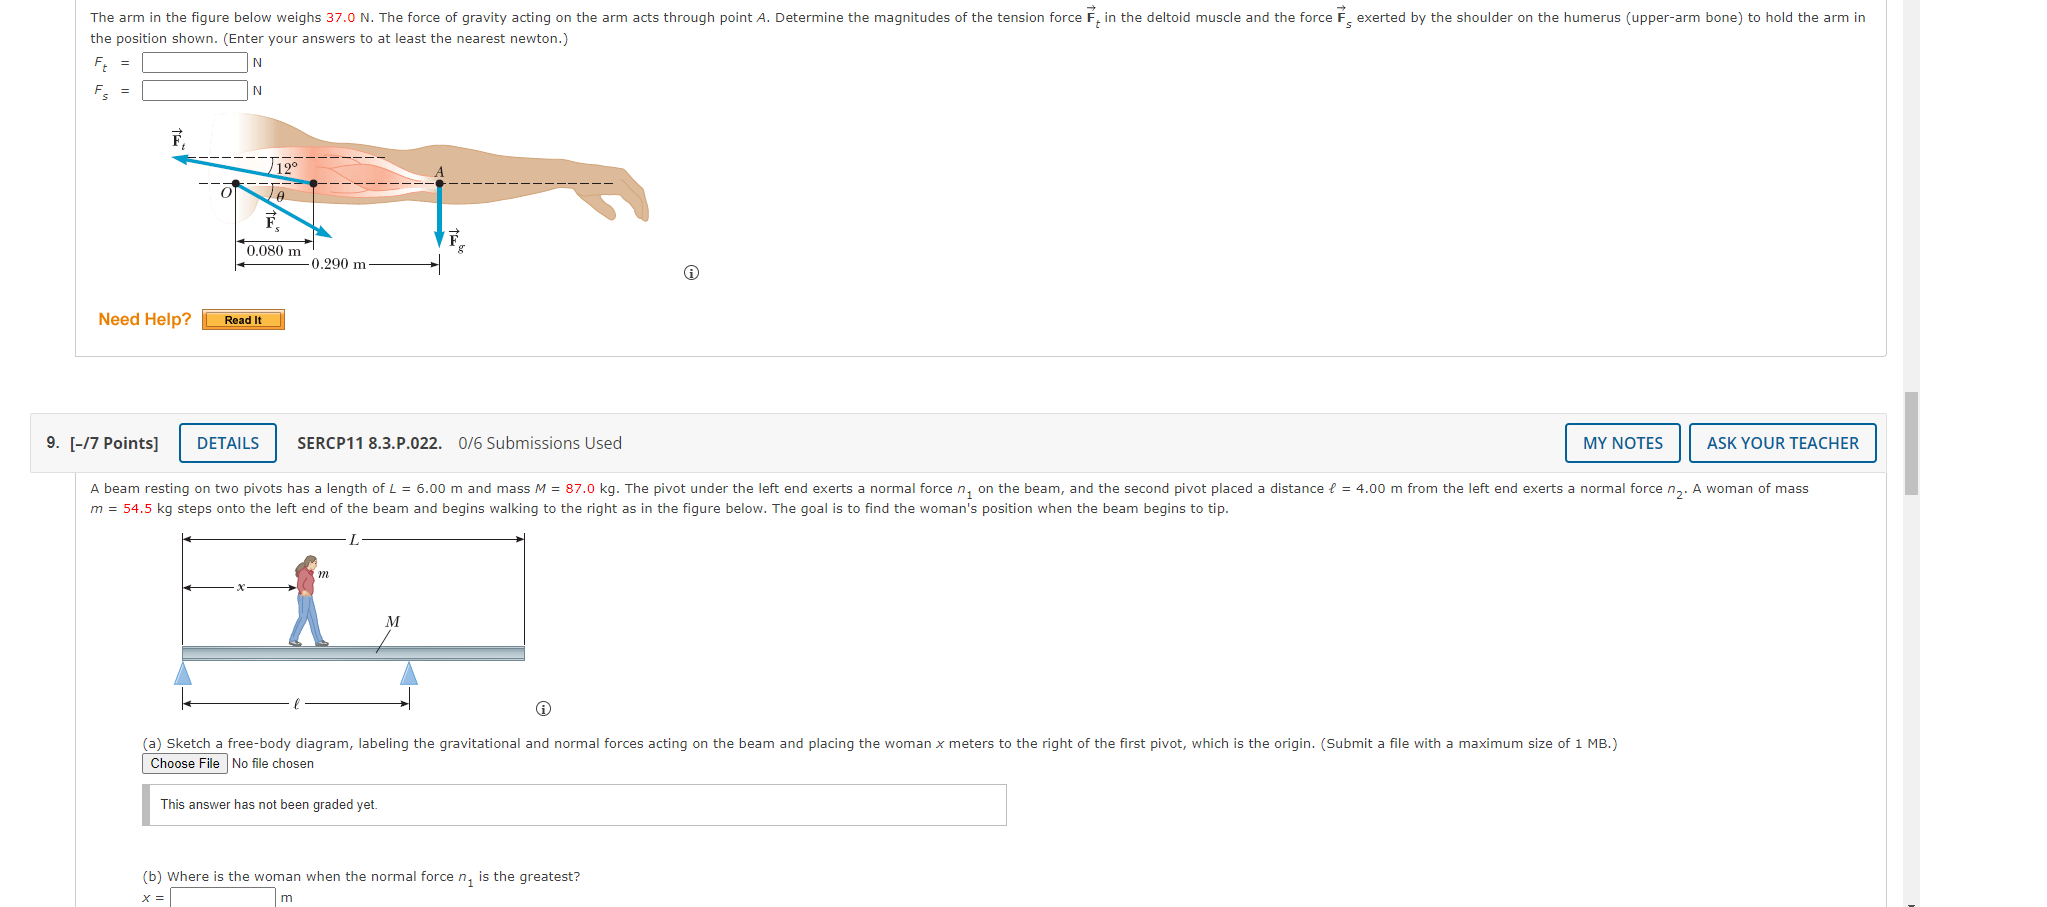Click the 0/6 Submissions Used text
Screen dimensions: 2047x907
[x=540, y=443]
